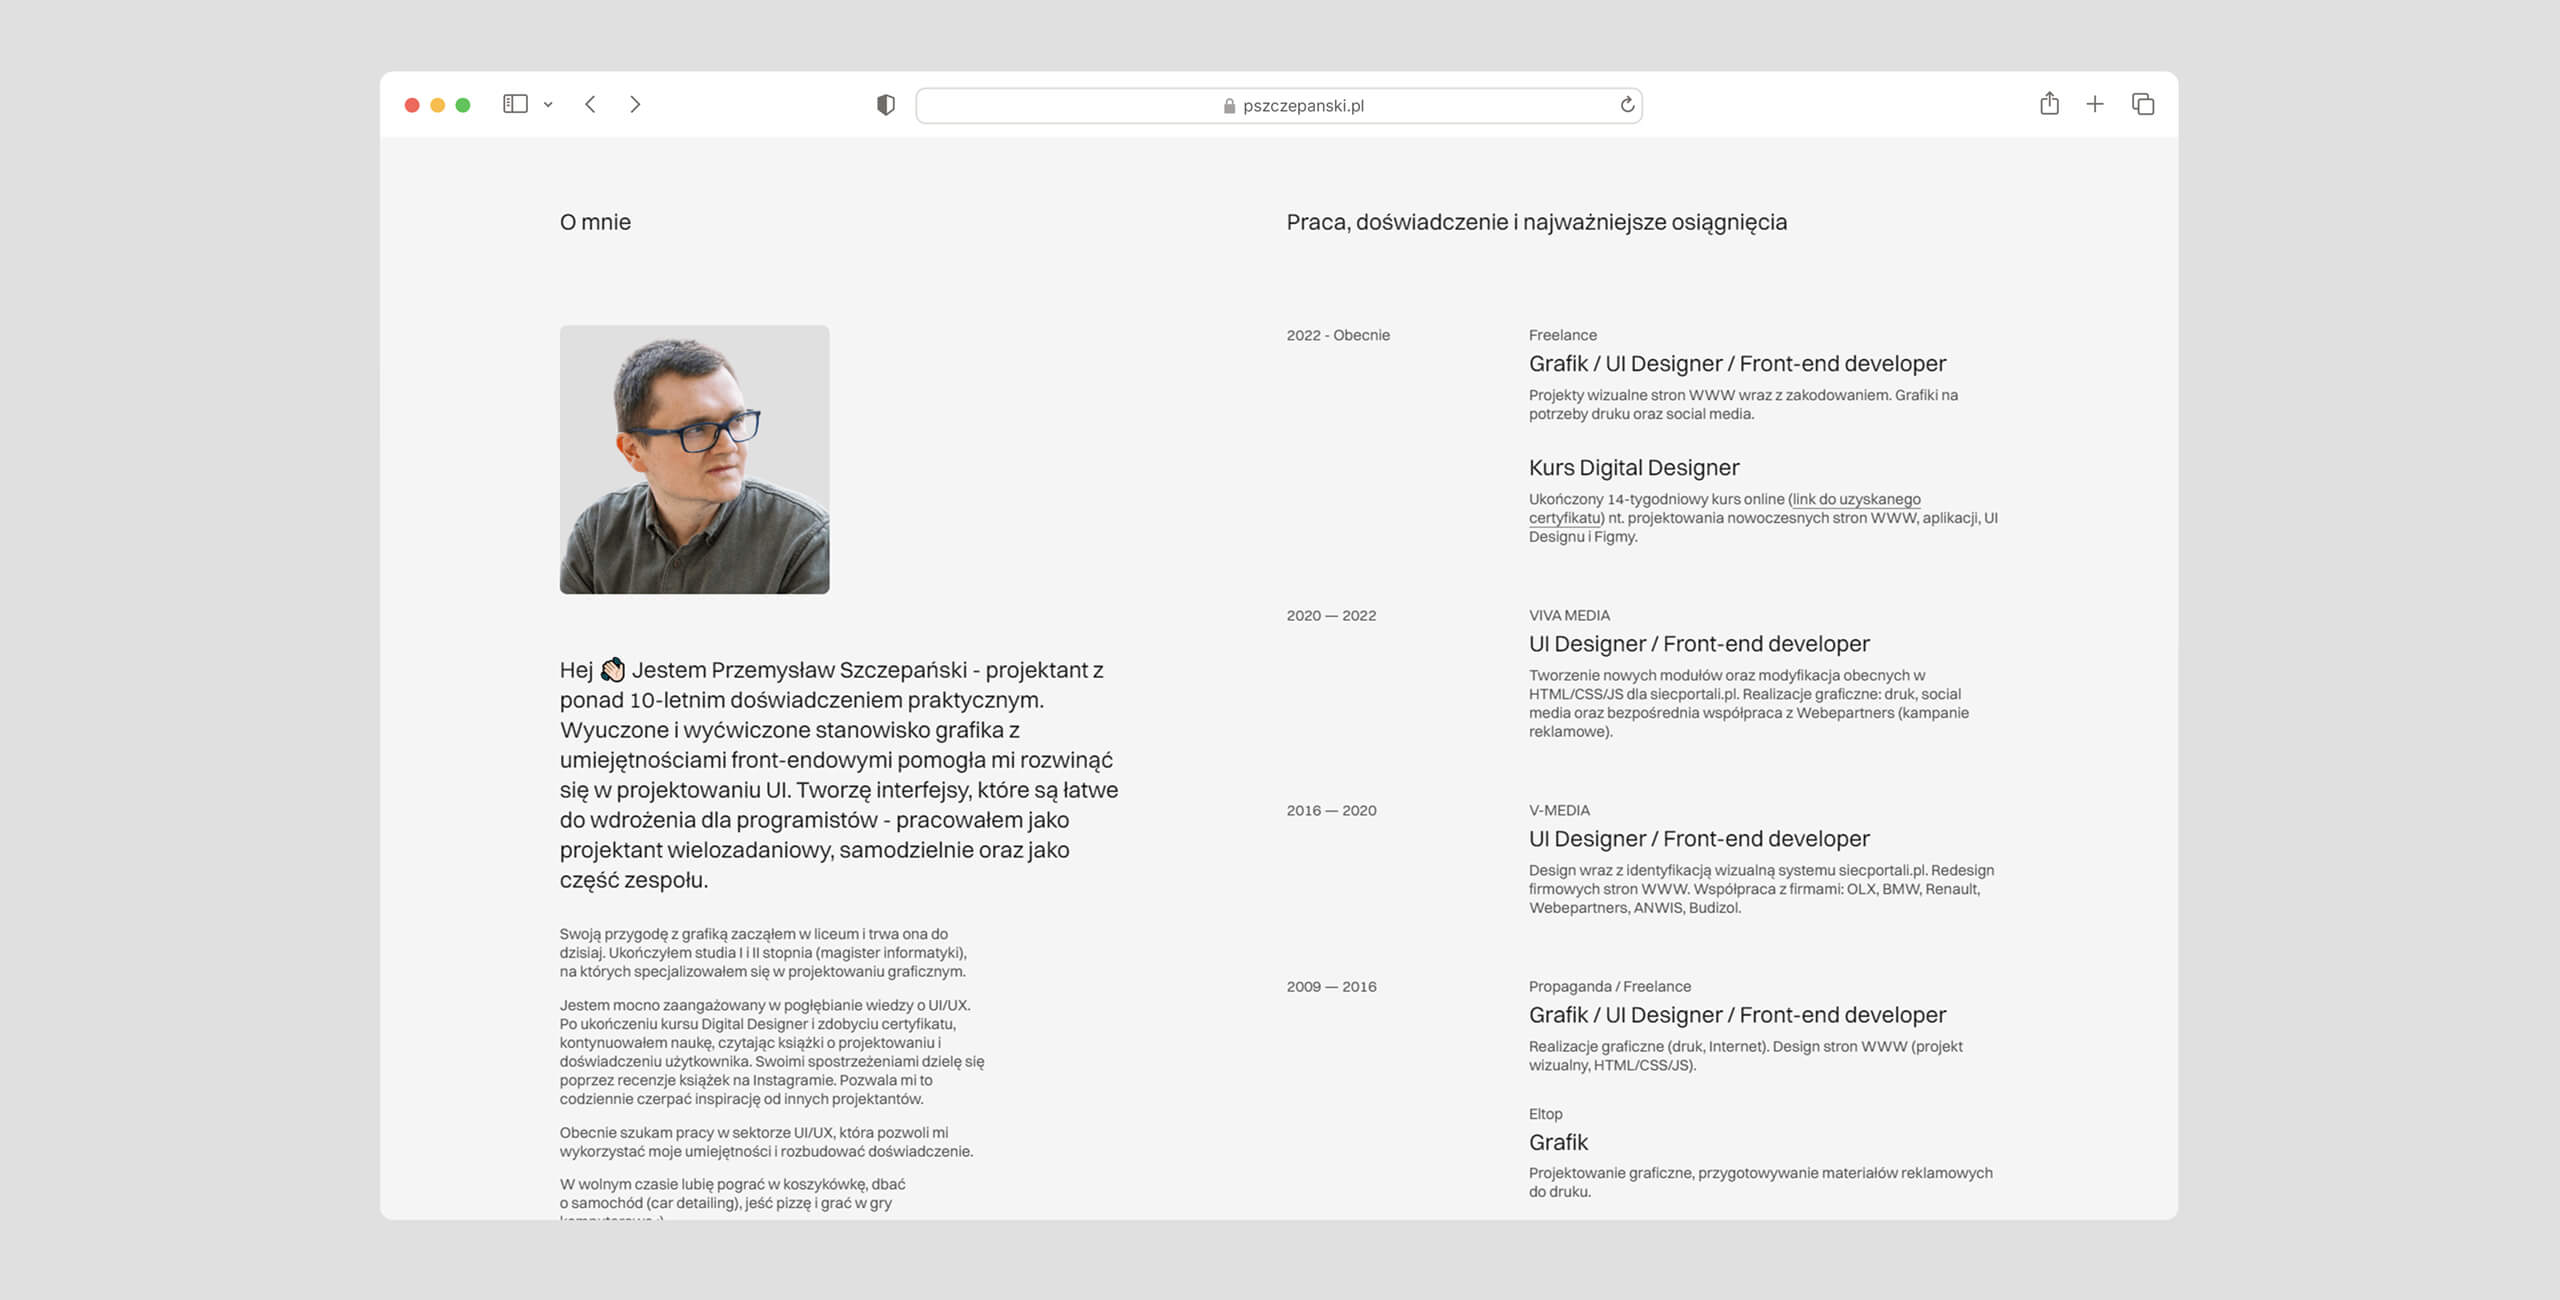Click the "O mnie" heading
This screenshot has height=1300, width=2560.
pos(595,222)
